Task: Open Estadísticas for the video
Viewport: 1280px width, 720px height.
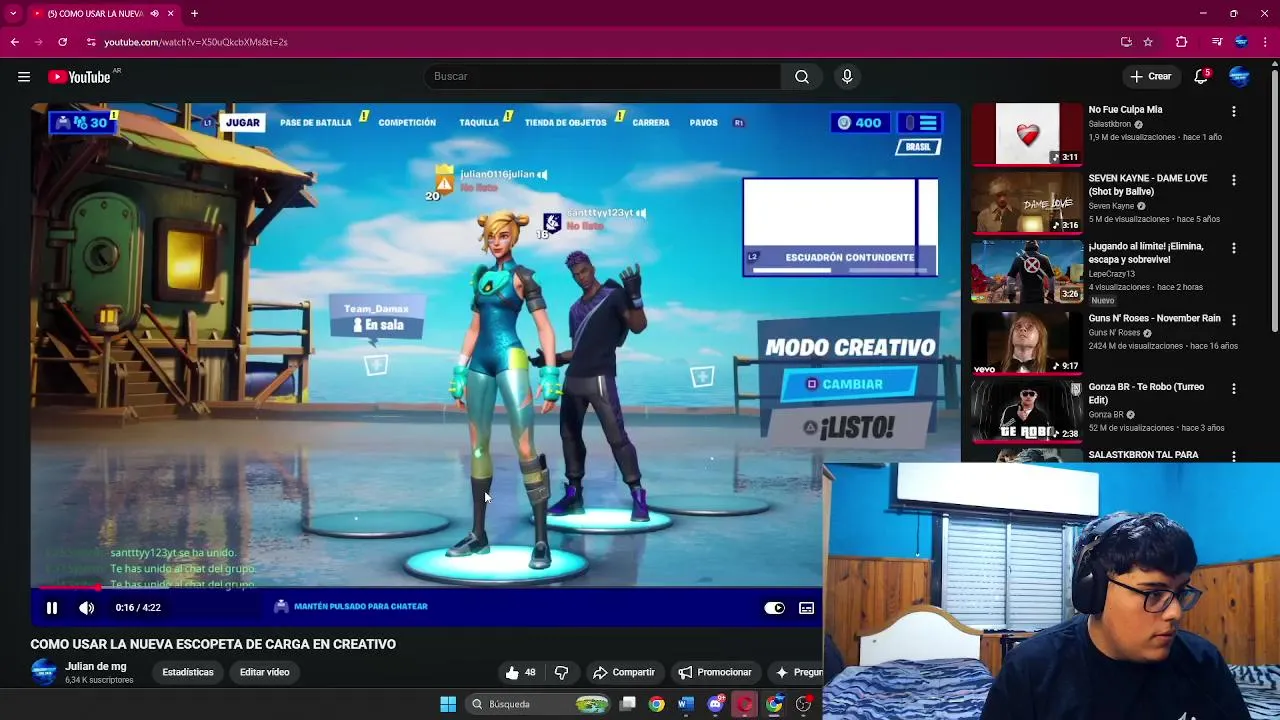Action: (x=188, y=673)
